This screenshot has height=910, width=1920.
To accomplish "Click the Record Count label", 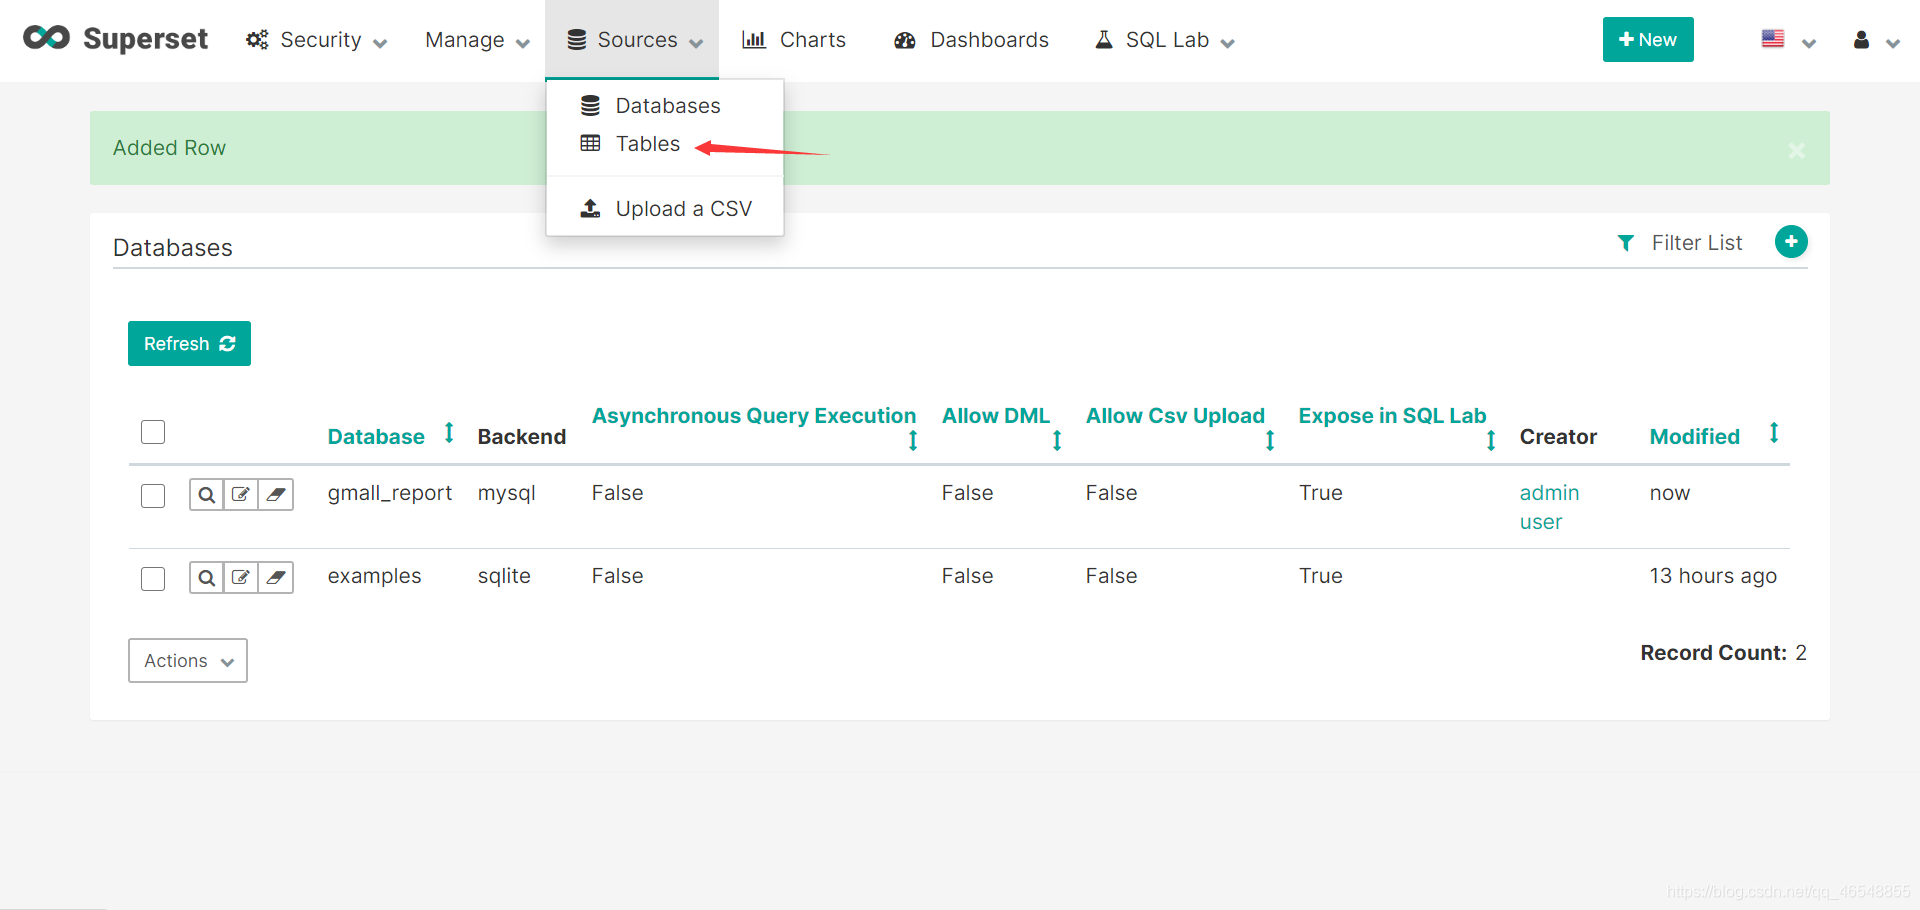I will click(1713, 653).
